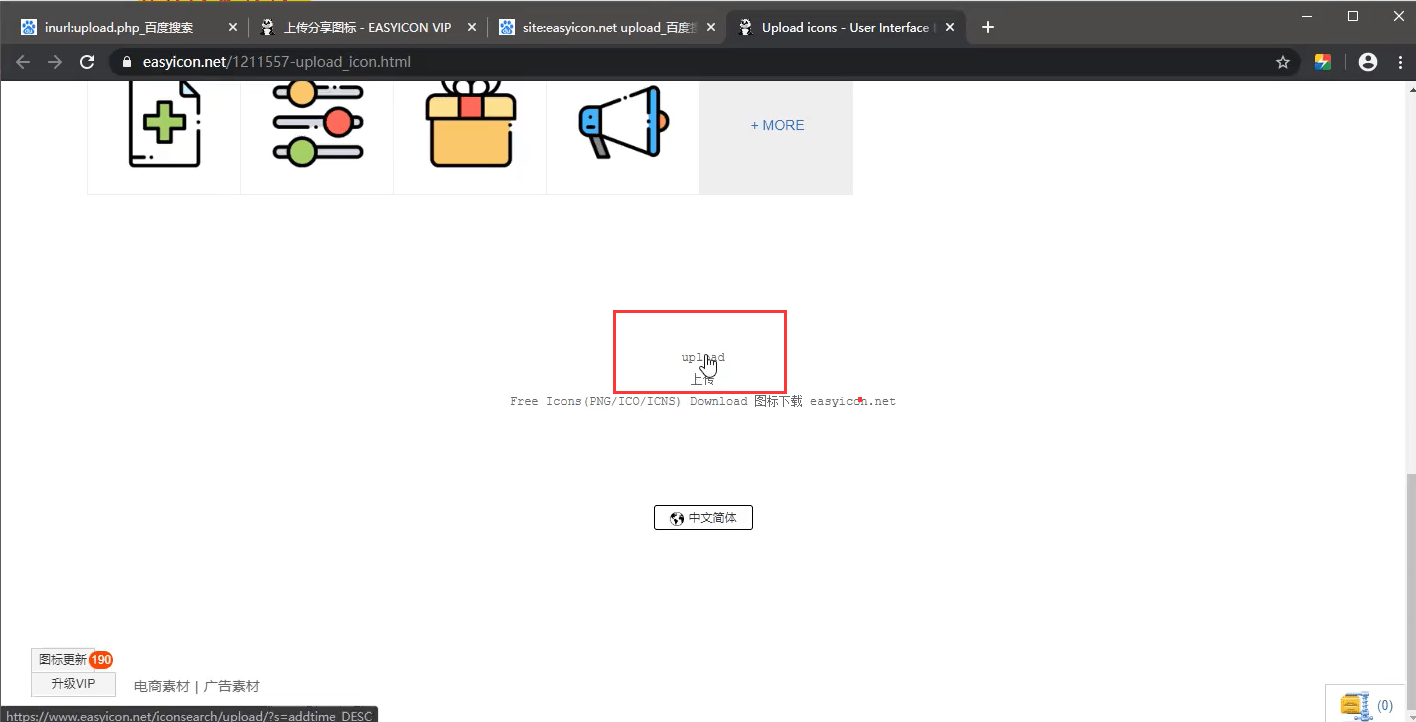Close the Upload icons tab
The height and width of the screenshot is (722, 1416).
click(x=949, y=28)
